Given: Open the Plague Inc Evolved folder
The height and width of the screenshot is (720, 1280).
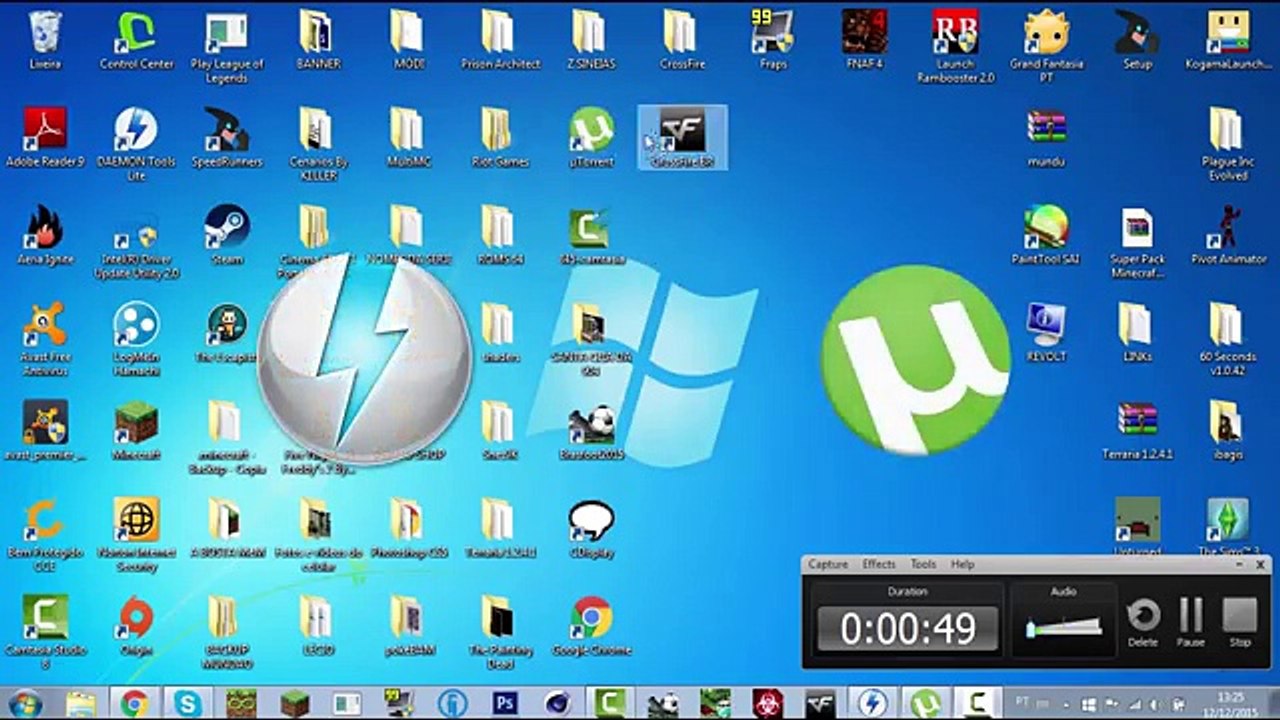Looking at the screenshot, I should [x=1228, y=144].
